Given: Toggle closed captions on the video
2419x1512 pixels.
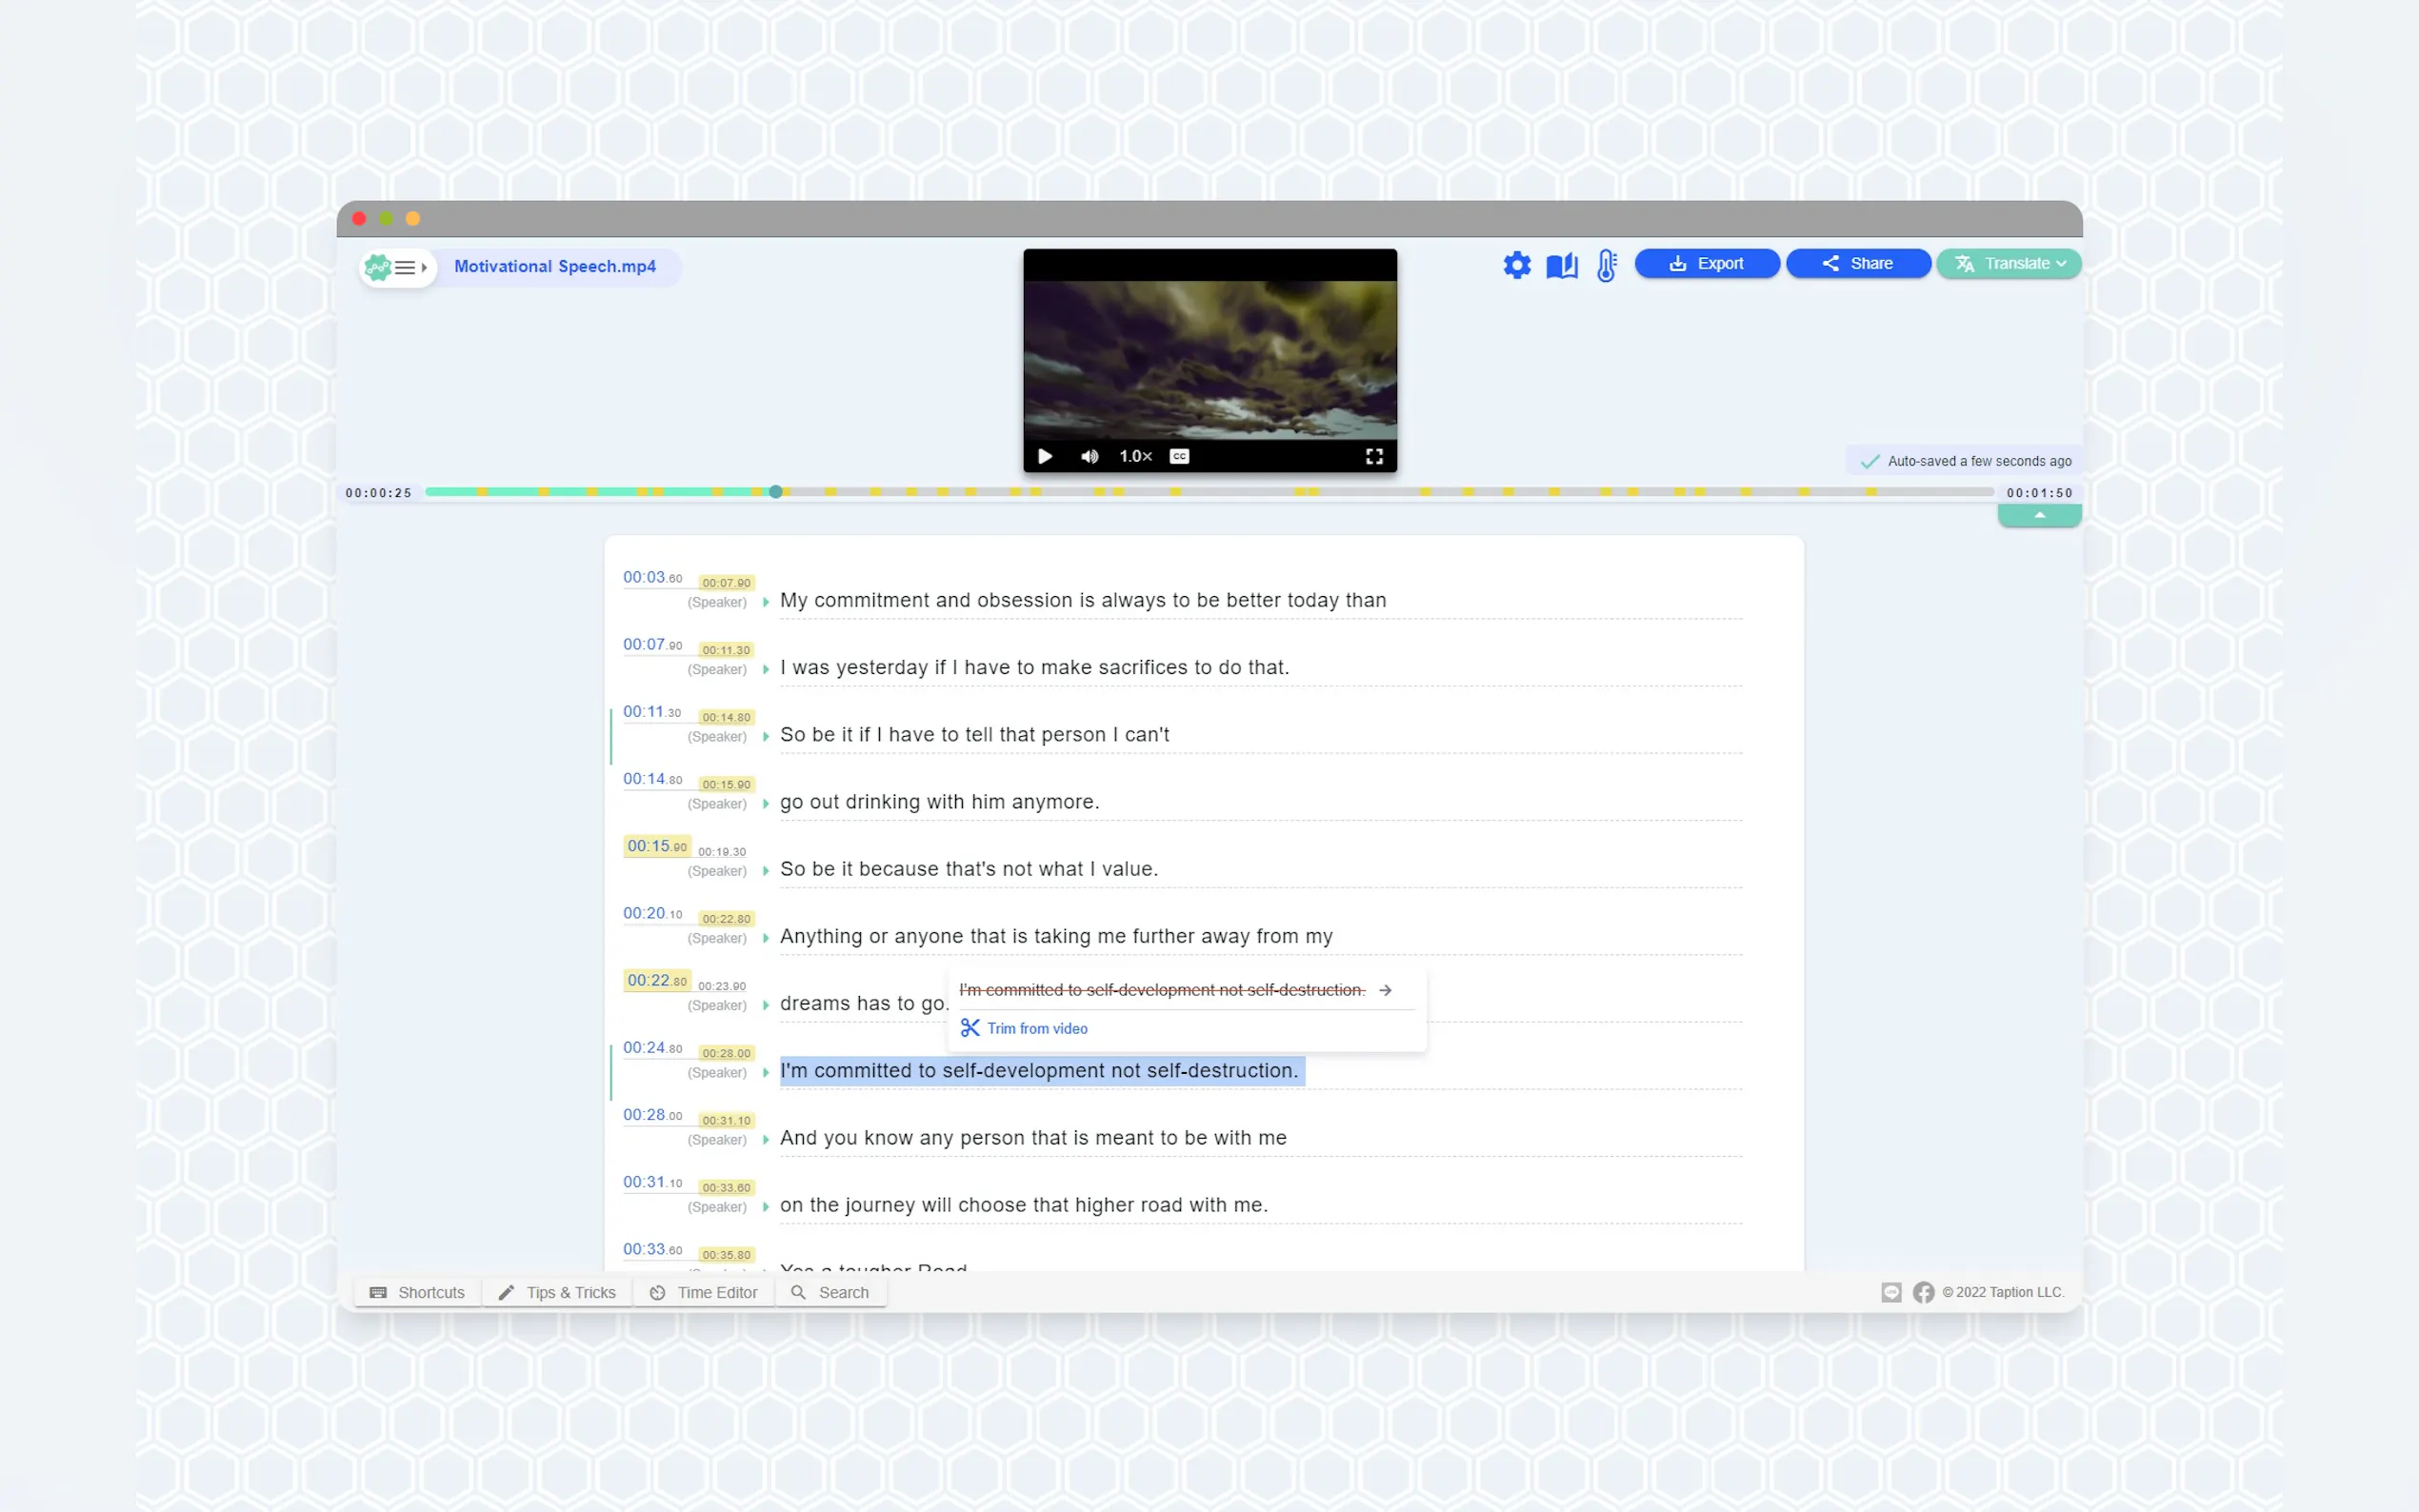Looking at the screenshot, I should (x=1179, y=456).
